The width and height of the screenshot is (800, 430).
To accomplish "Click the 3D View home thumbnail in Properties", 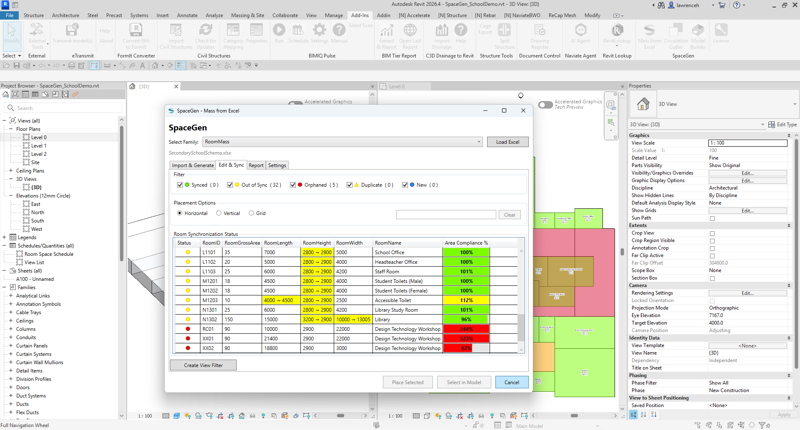I will (643, 104).
